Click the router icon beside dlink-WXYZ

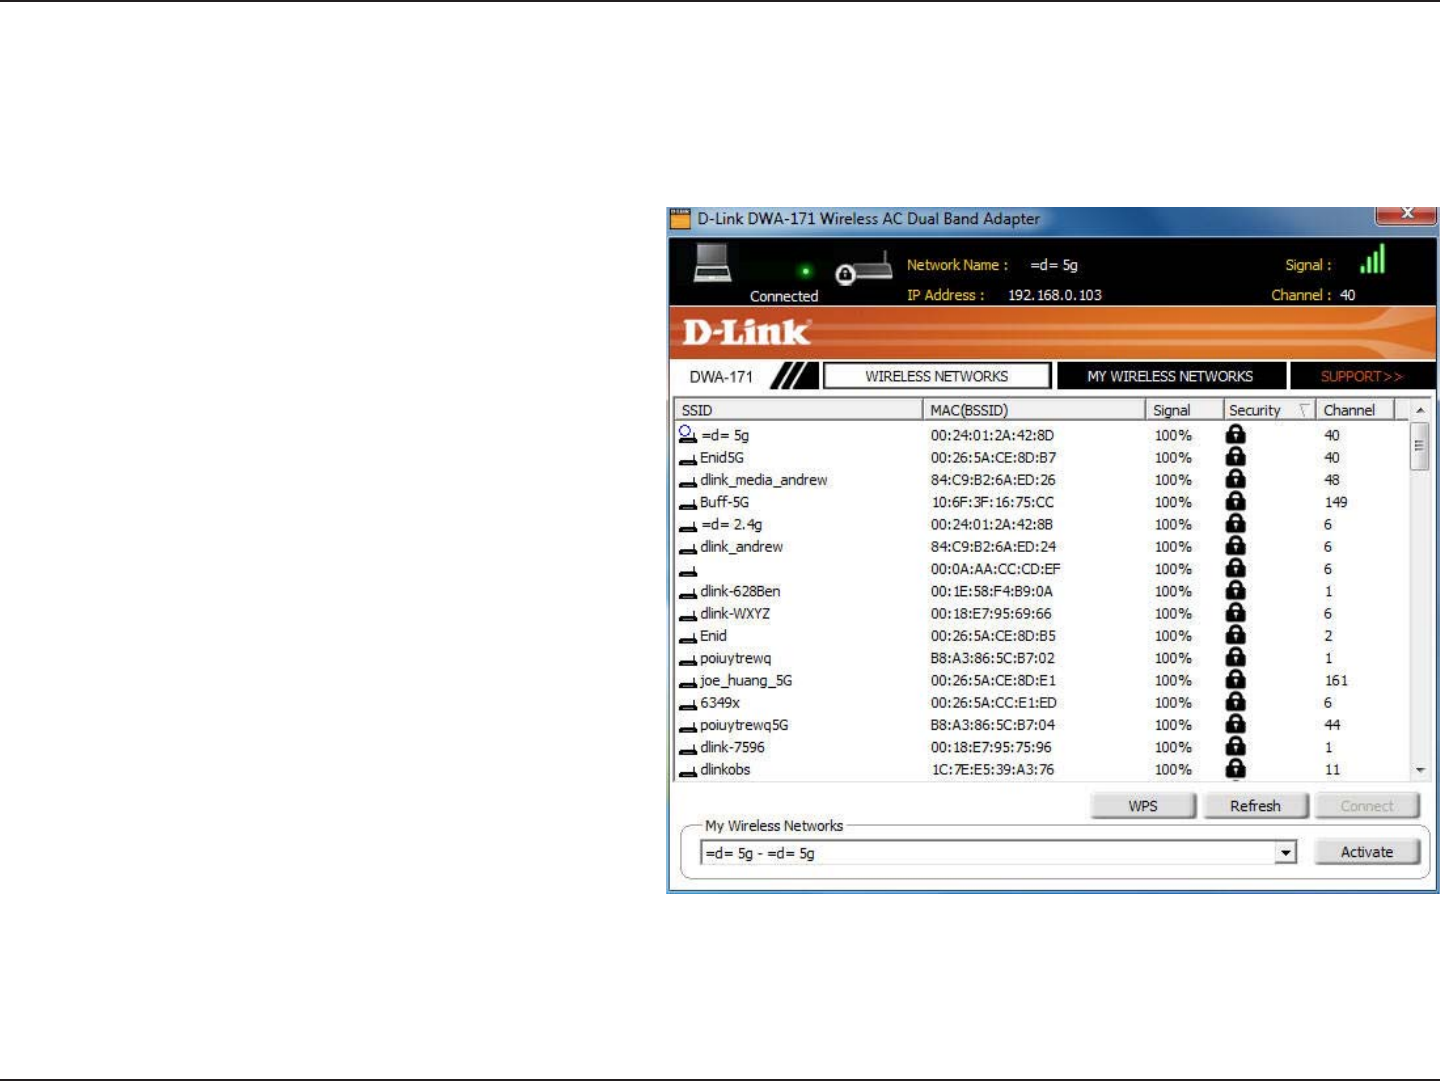point(688,615)
